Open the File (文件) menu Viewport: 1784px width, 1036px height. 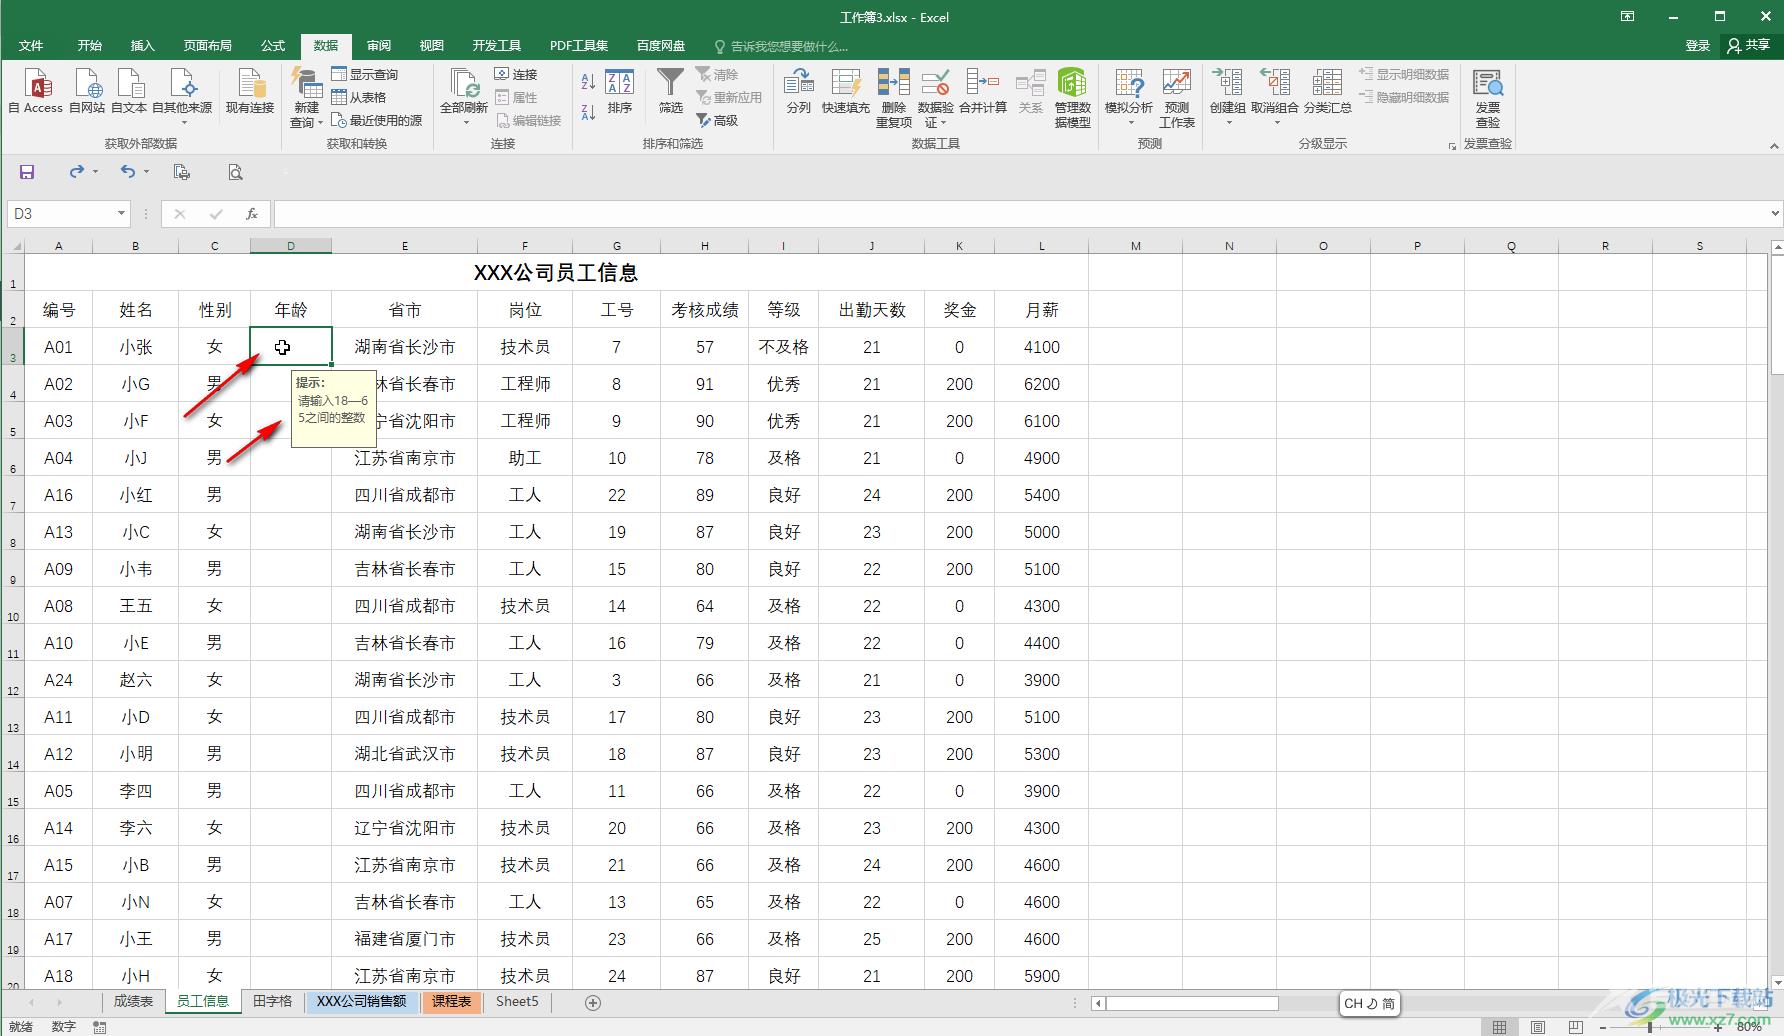pyautogui.click(x=31, y=46)
